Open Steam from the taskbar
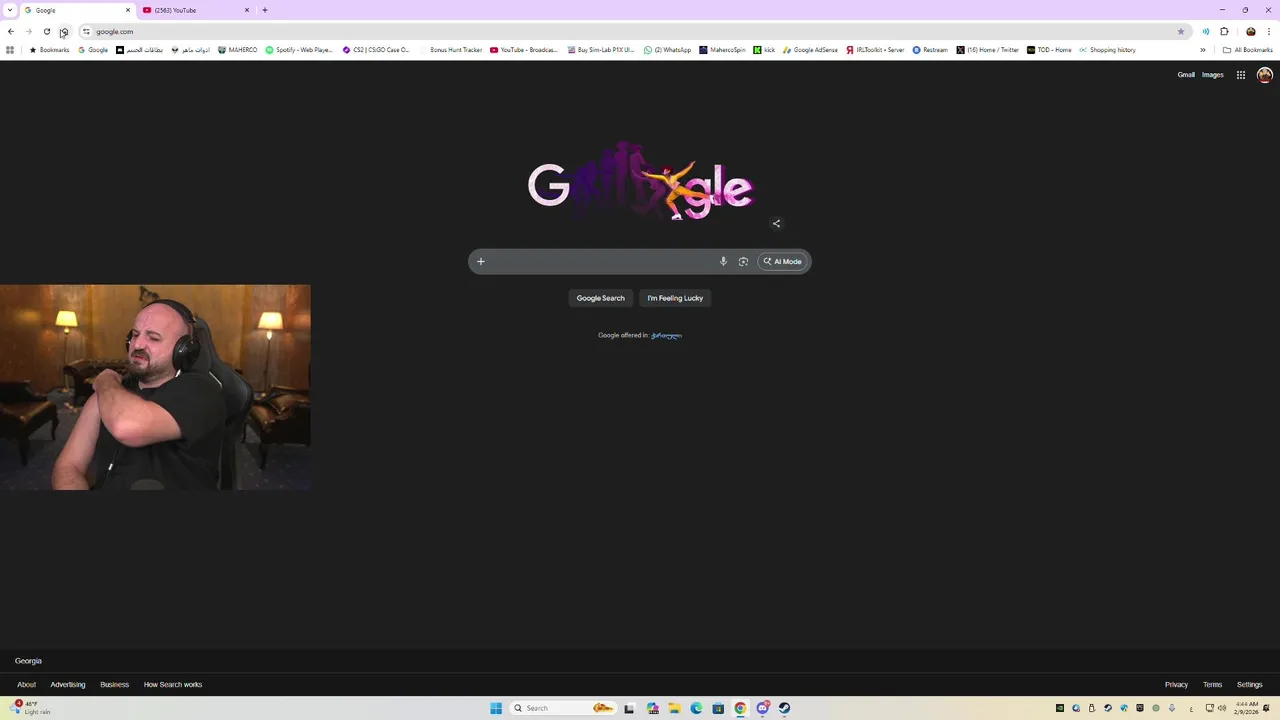1280x720 pixels. [x=784, y=708]
